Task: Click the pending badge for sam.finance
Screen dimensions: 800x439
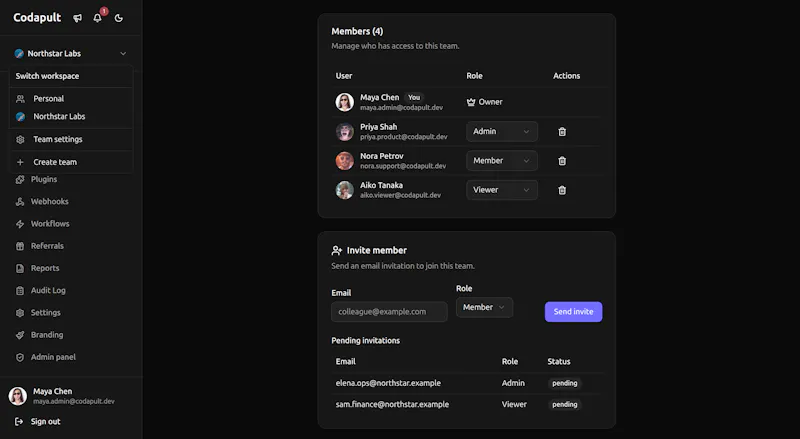Action: [x=564, y=404]
